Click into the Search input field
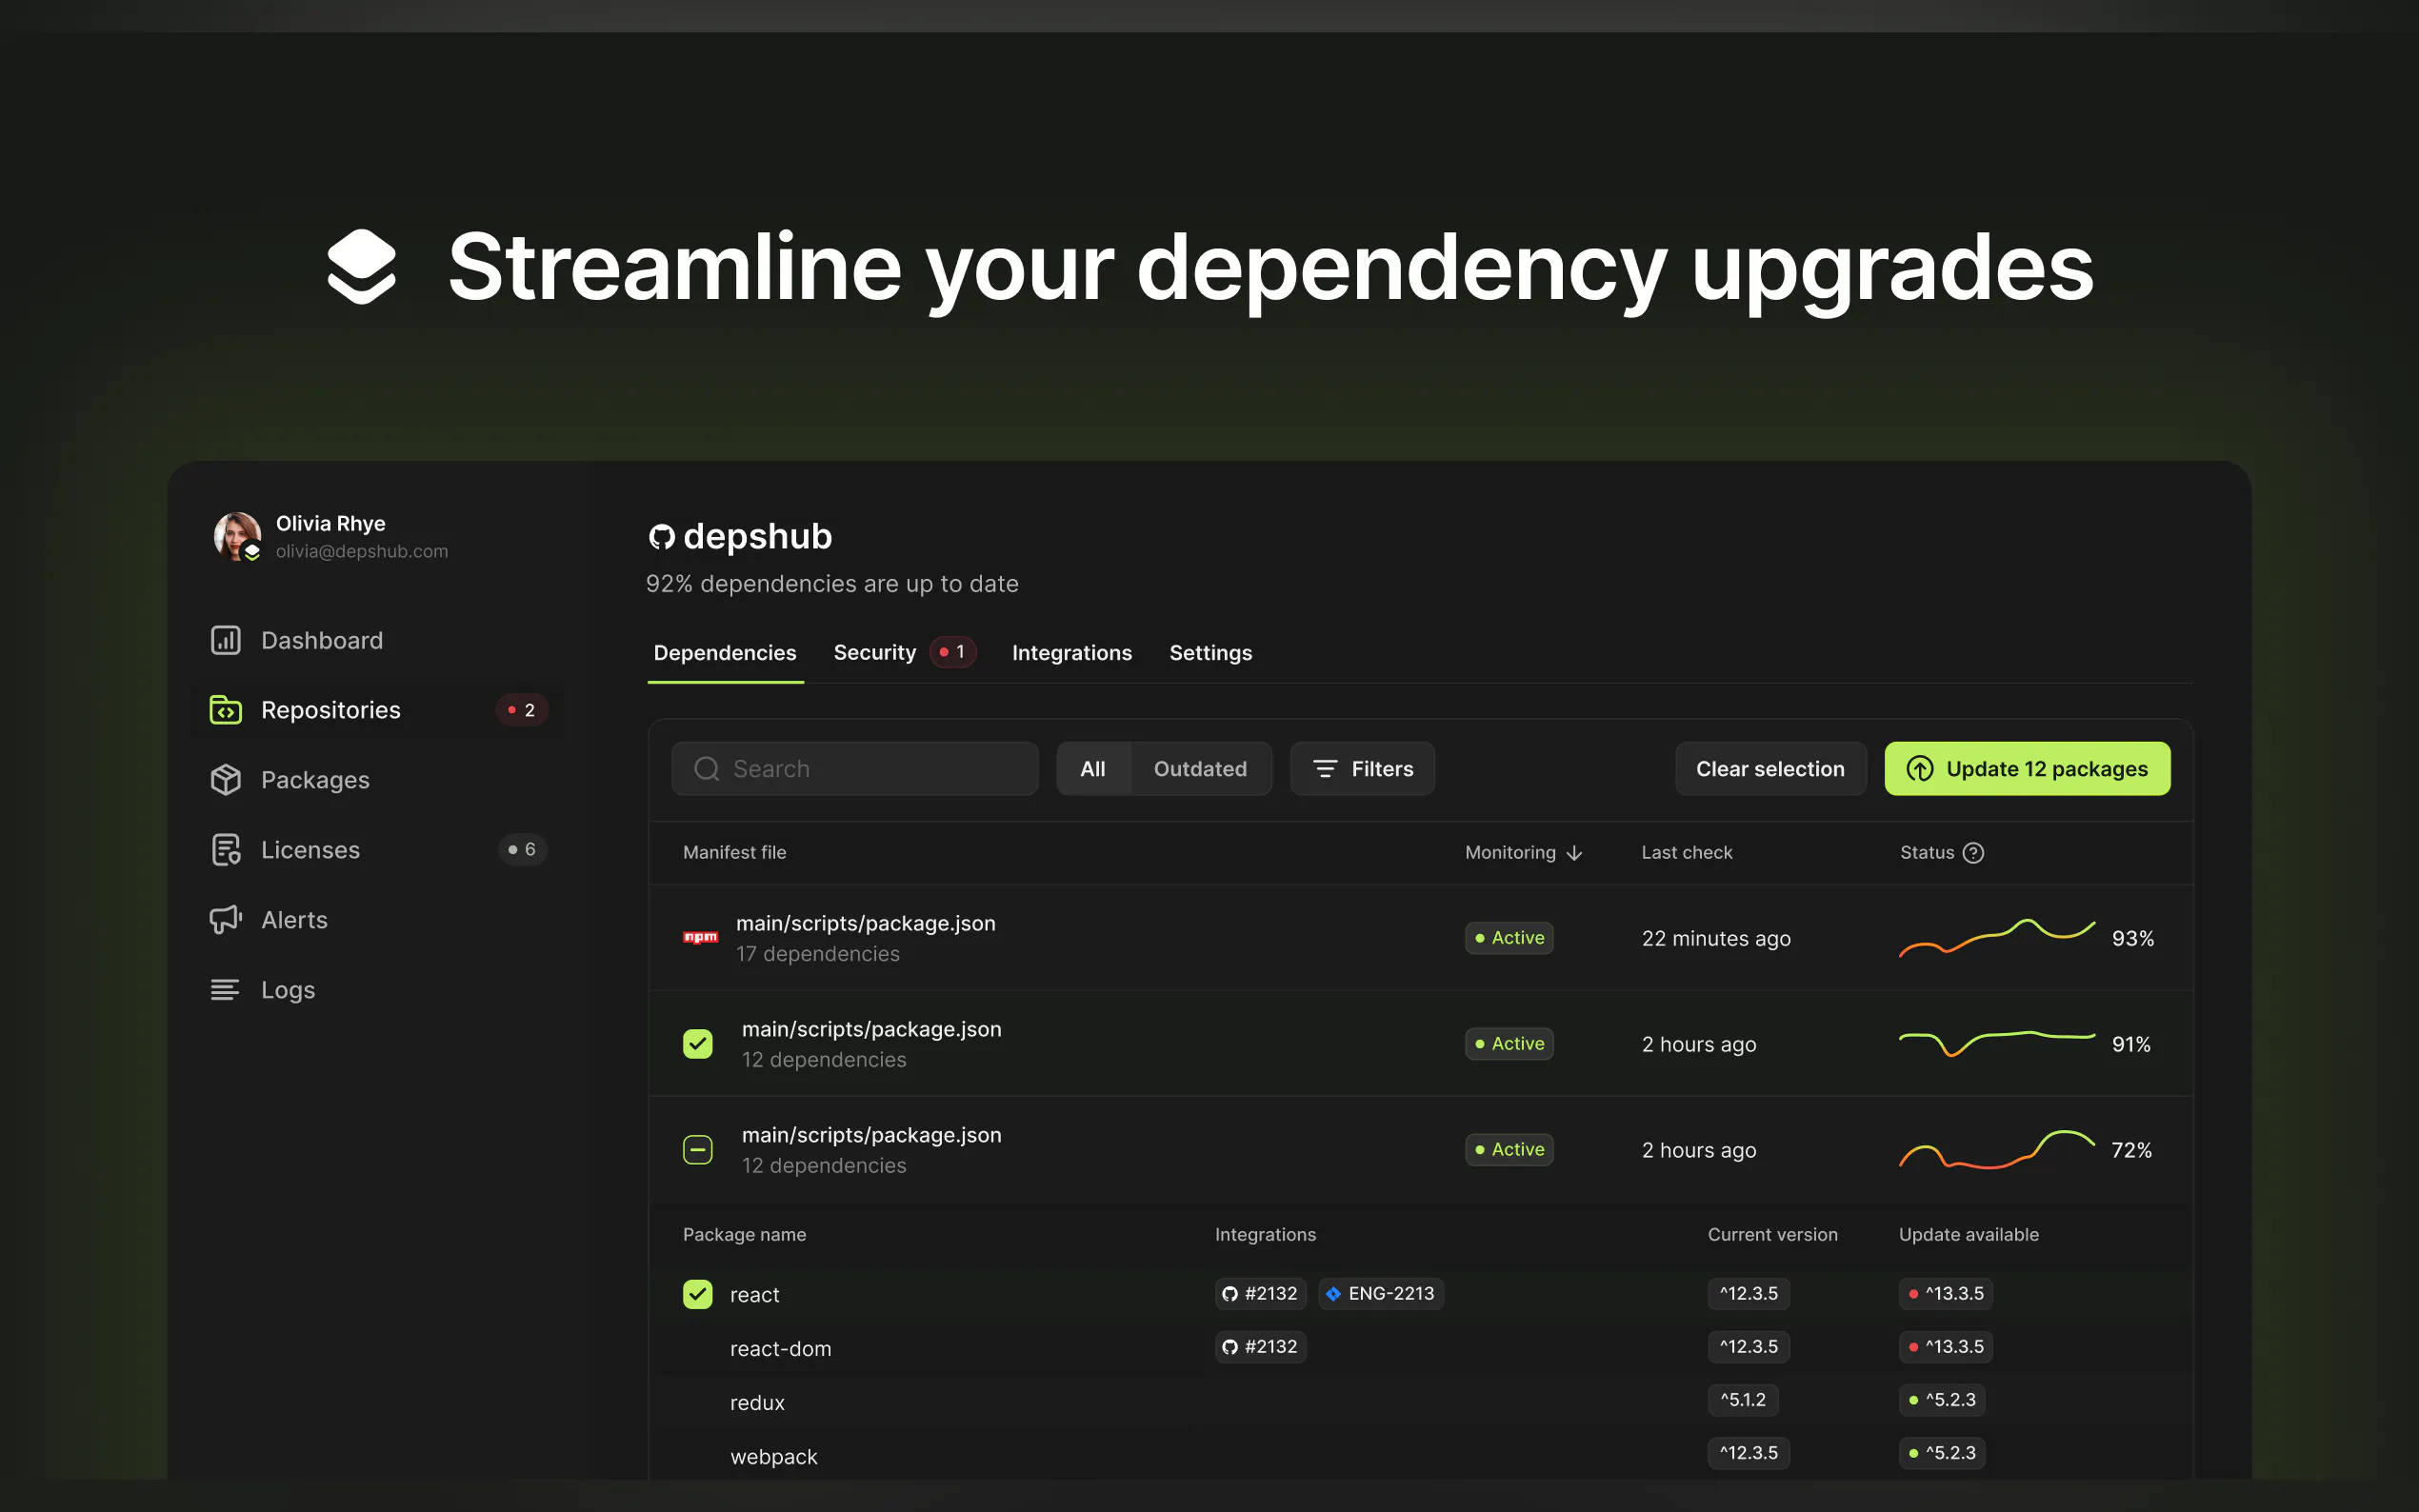This screenshot has width=2419, height=1512. point(870,769)
